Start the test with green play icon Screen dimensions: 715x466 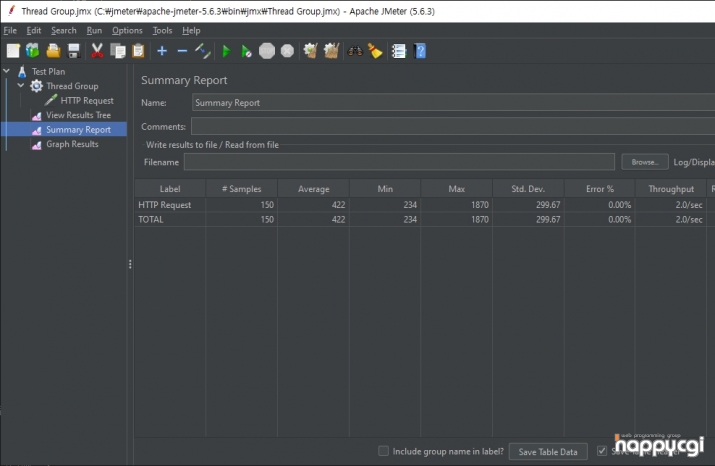click(226, 51)
